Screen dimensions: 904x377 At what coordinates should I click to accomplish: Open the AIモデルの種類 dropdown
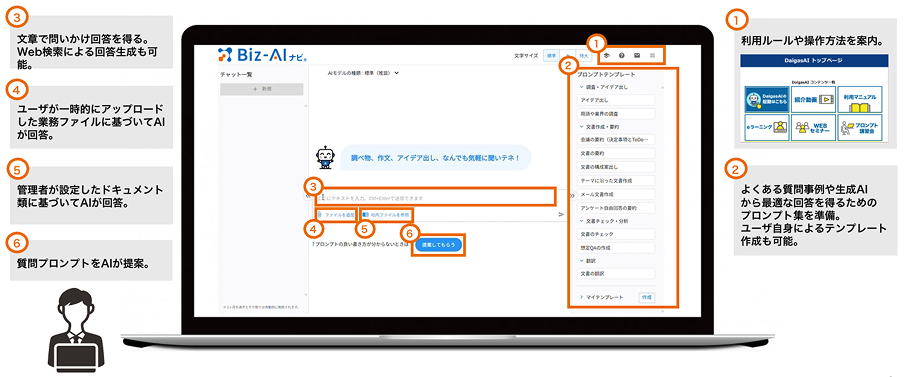(x=363, y=73)
